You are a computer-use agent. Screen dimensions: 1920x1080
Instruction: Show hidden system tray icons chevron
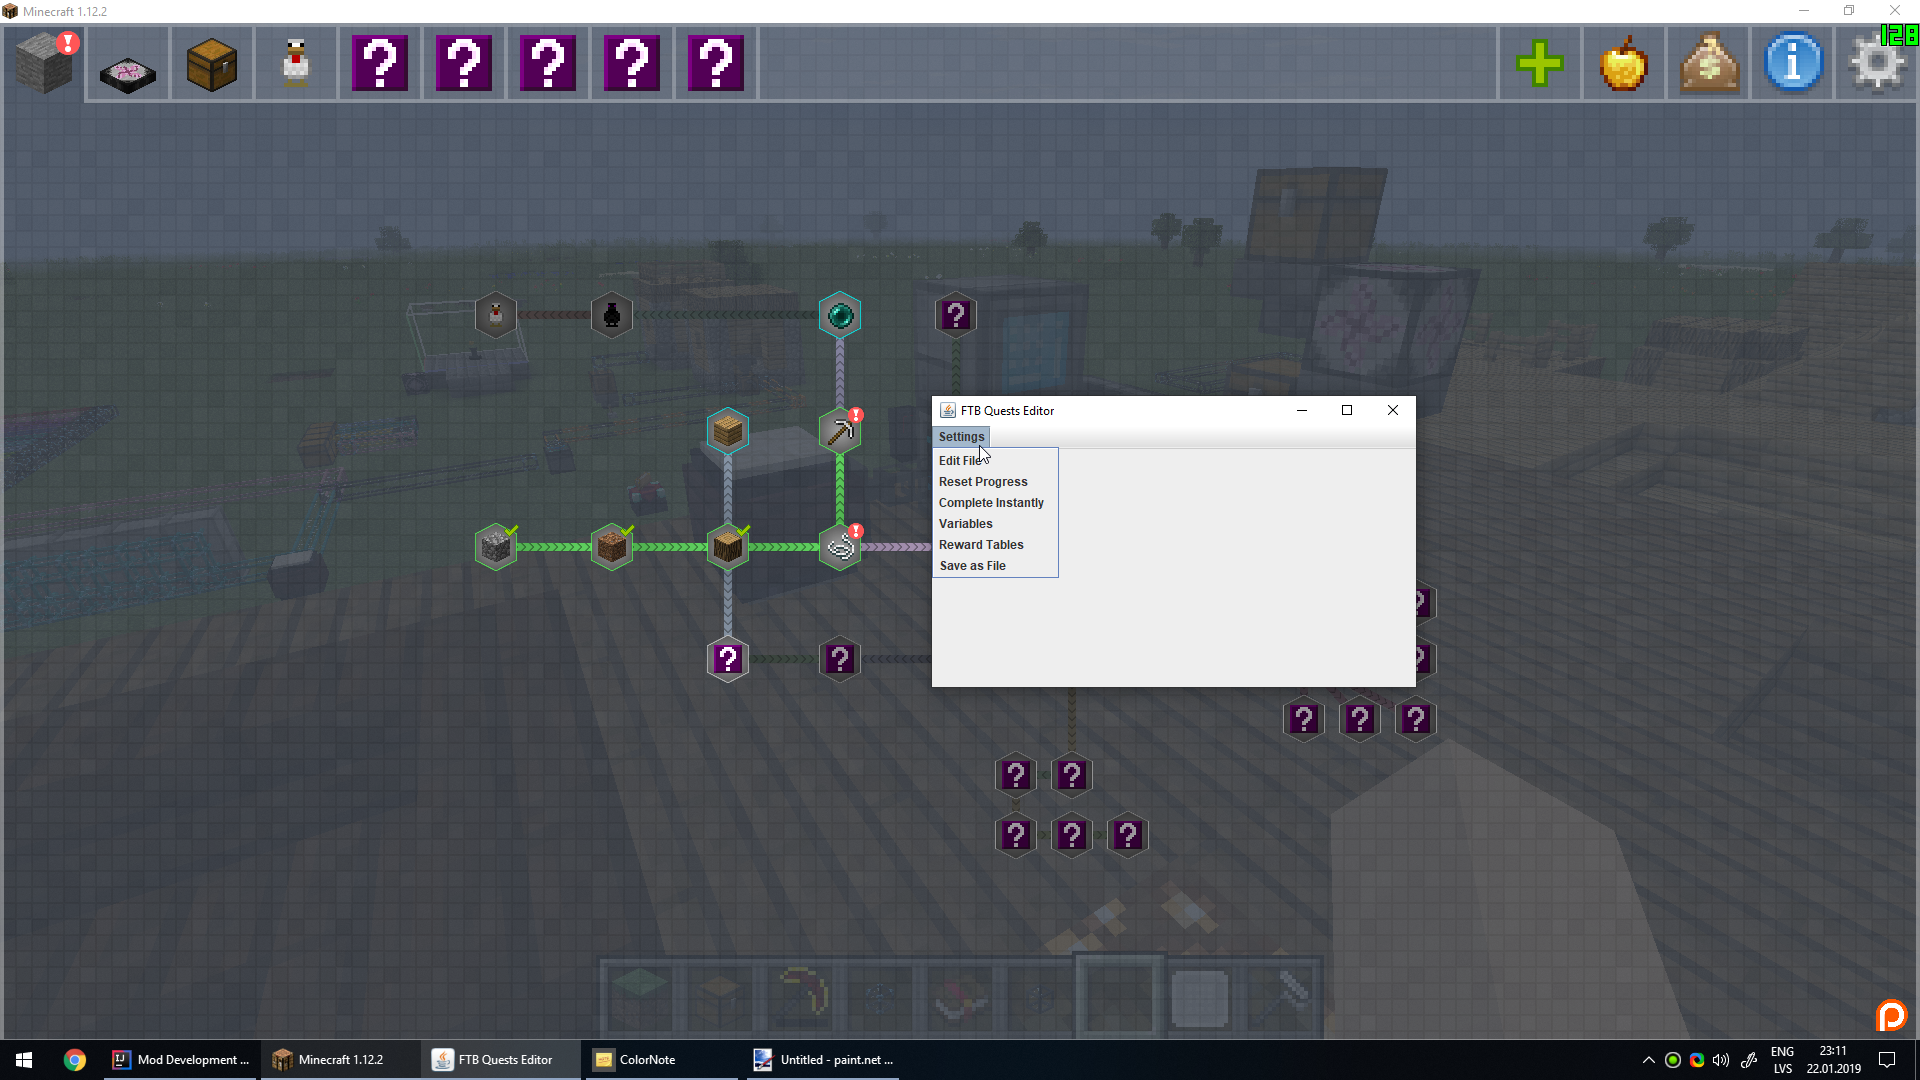click(1648, 1060)
